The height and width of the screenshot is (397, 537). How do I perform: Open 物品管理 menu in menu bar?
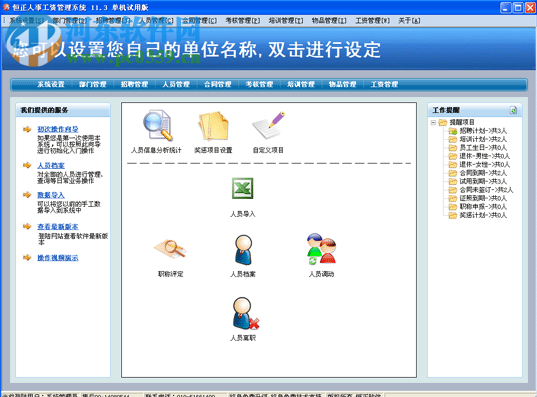click(329, 21)
